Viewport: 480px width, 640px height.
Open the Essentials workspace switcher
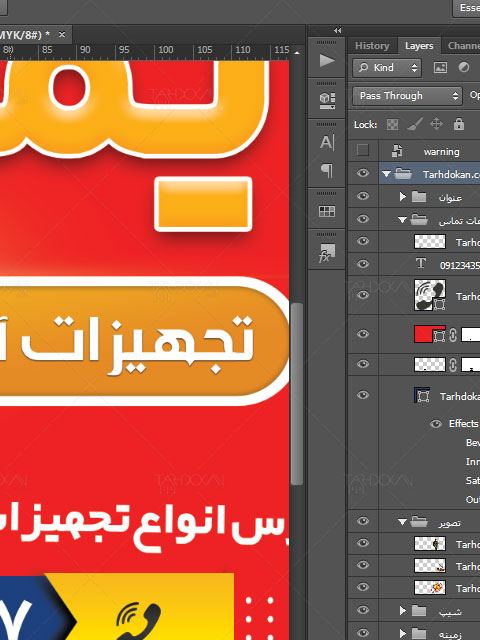pos(466,8)
